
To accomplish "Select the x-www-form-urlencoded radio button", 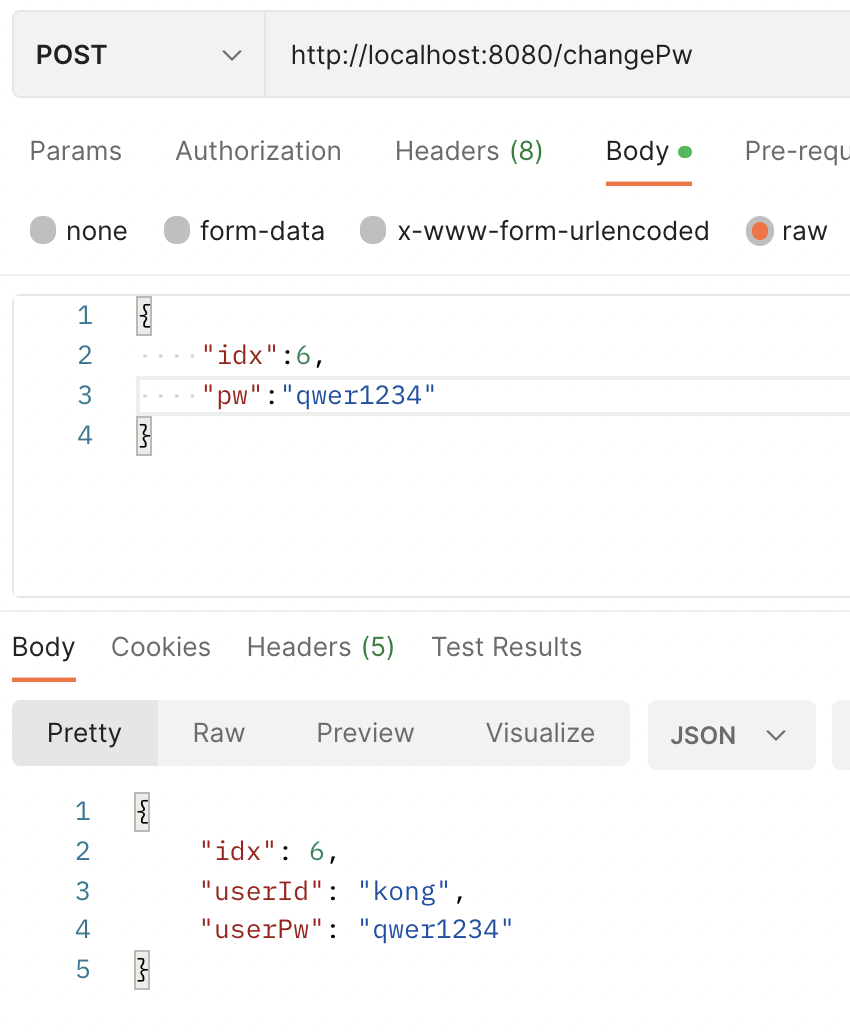I will 373,231.
